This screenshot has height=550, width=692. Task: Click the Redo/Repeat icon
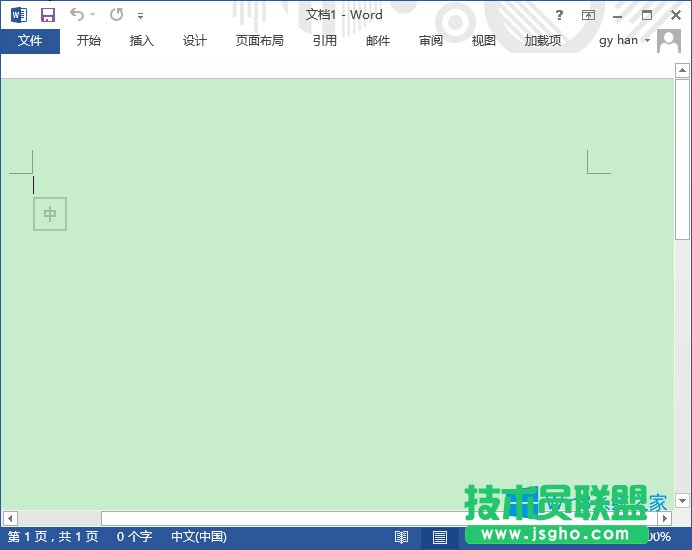[x=116, y=15]
